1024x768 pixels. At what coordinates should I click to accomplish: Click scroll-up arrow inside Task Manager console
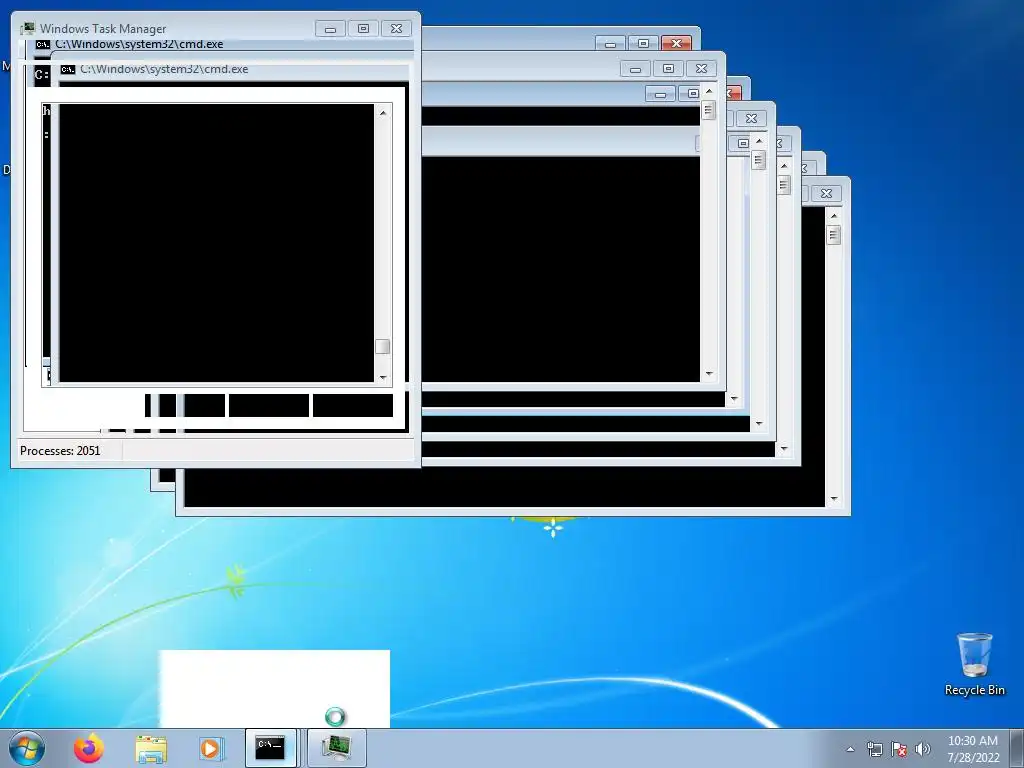[x=383, y=113]
